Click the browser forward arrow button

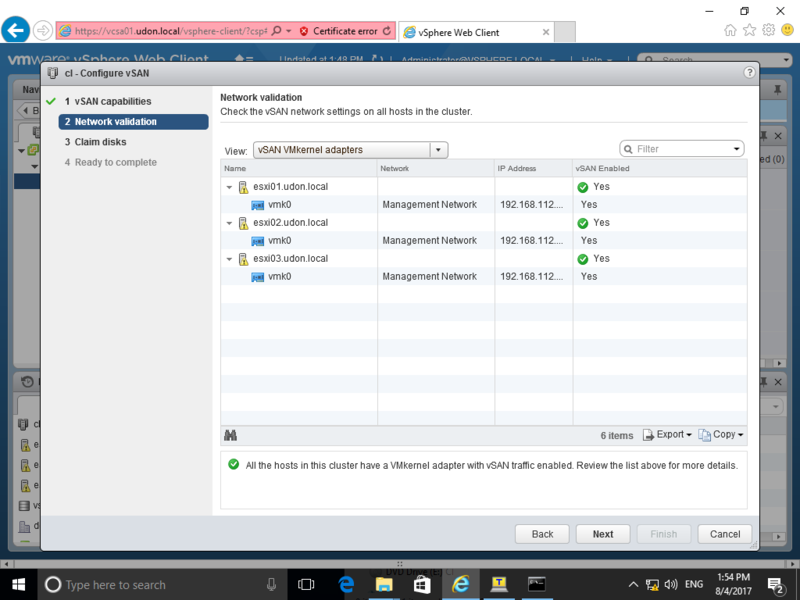[43, 31]
